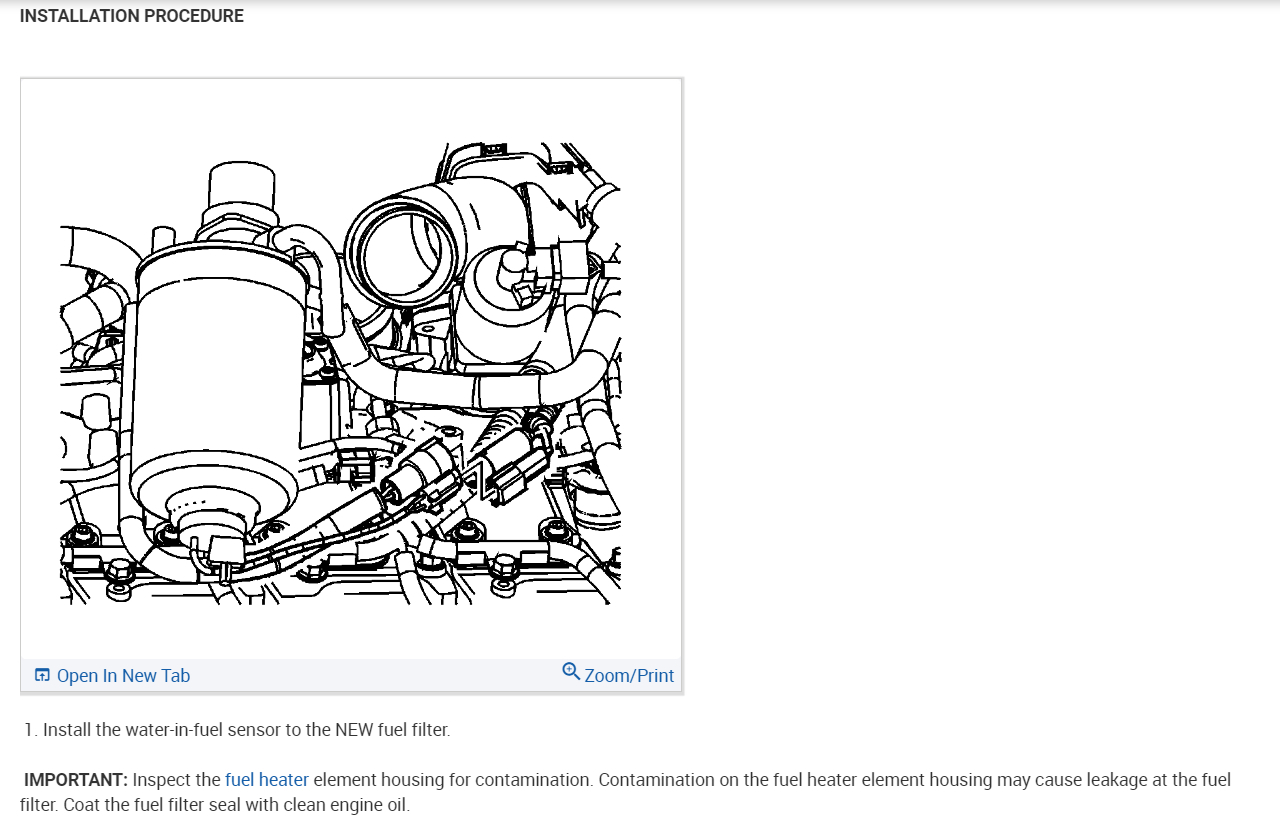Select the INSTALLATION PROCEDURE heading
The width and height of the screenshot is (1280, 833).
click(x=132, y=16)
